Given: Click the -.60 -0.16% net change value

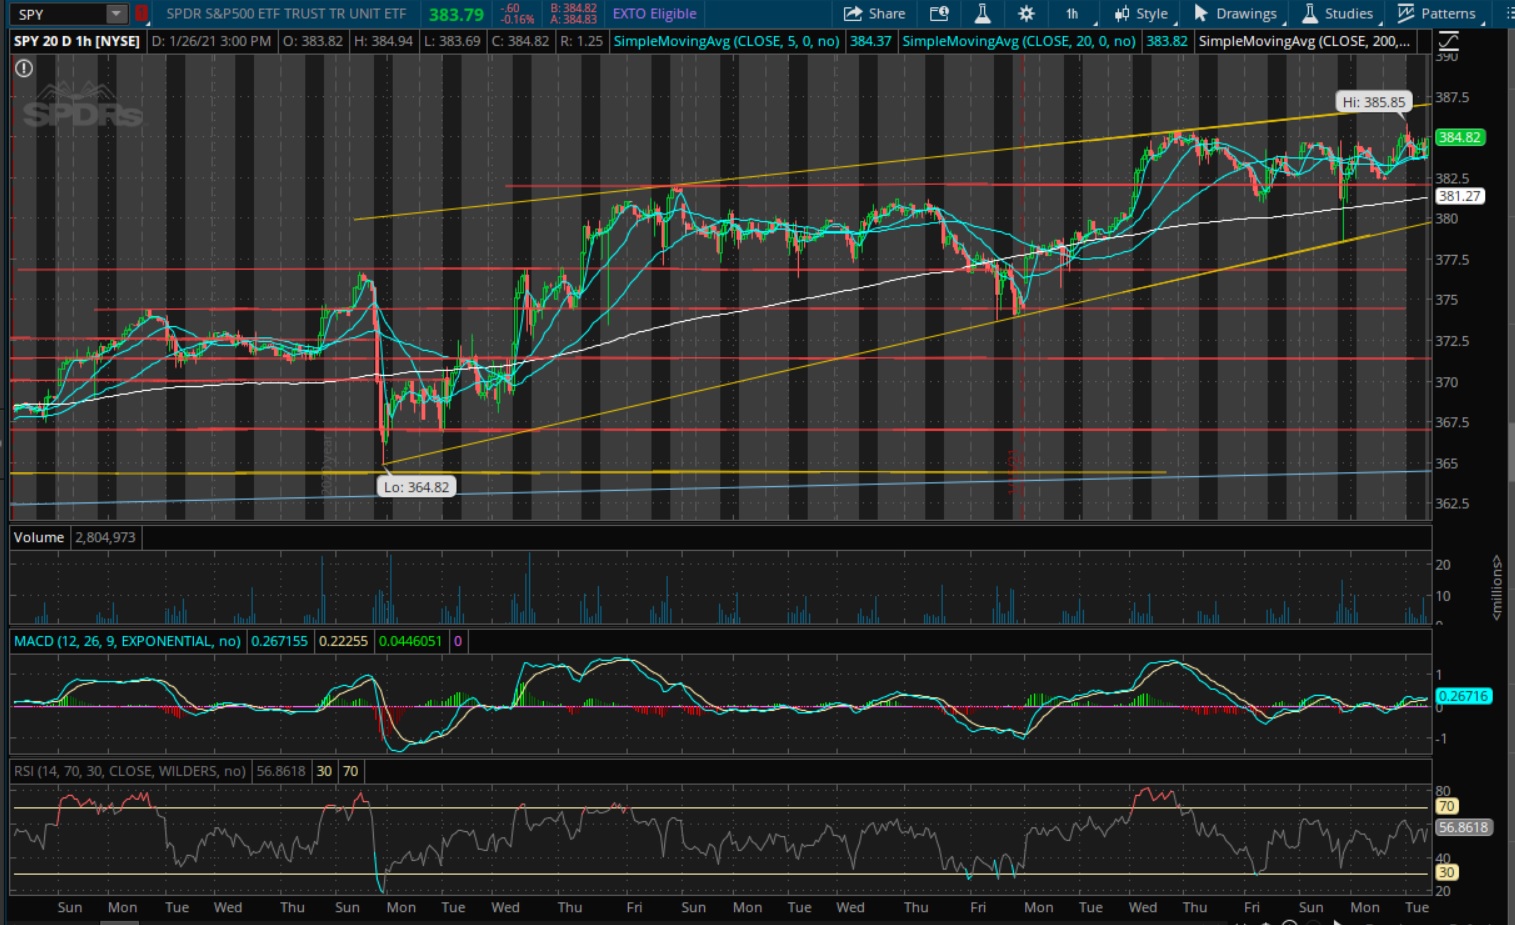Looking at the screenshot, I should tap(517, 14).
